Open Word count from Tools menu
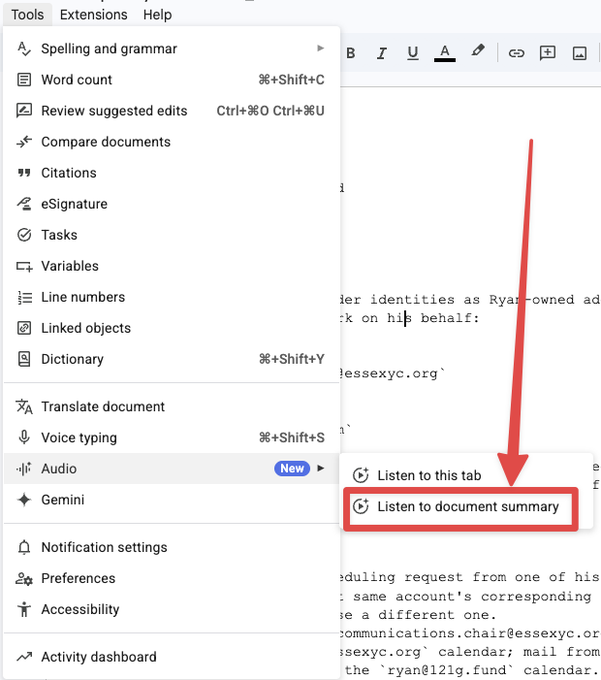 point(77,80)
